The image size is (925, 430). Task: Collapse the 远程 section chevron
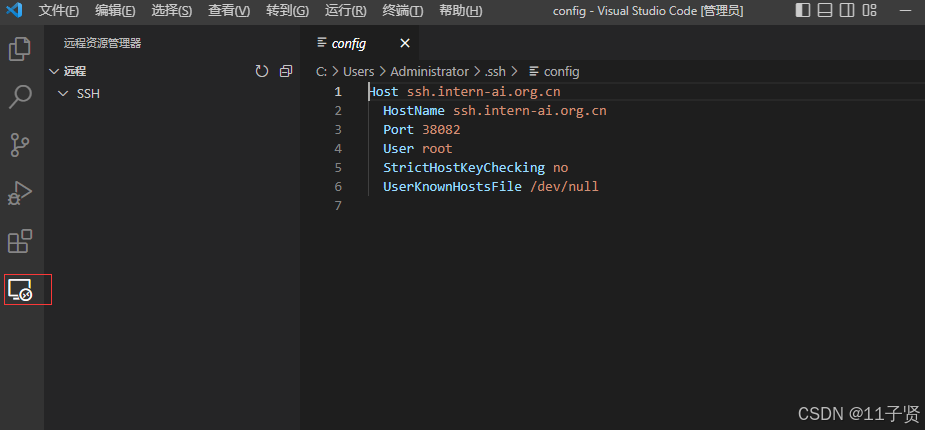[54, 71]
